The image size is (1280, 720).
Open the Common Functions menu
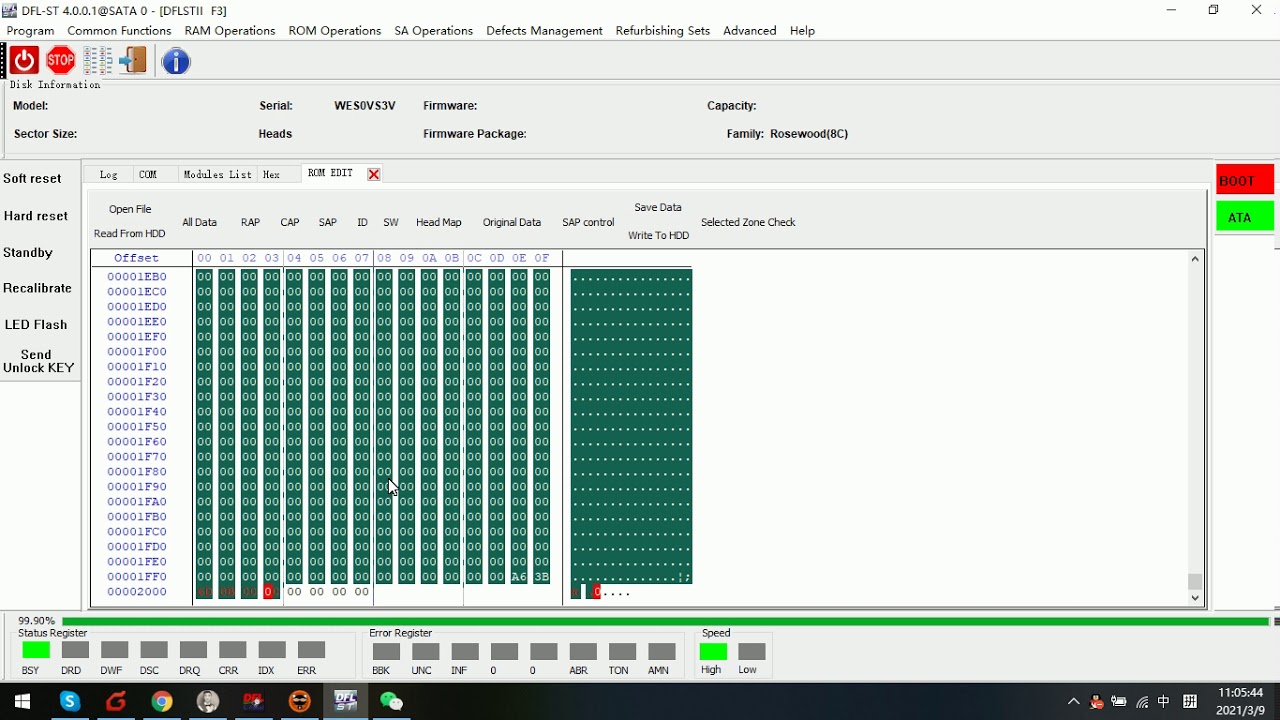point(119,30)
